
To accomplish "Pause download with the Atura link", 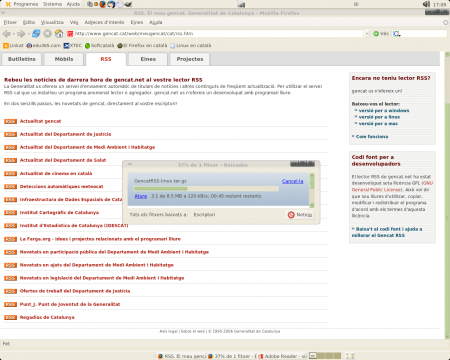I will (x=141, y=196).
